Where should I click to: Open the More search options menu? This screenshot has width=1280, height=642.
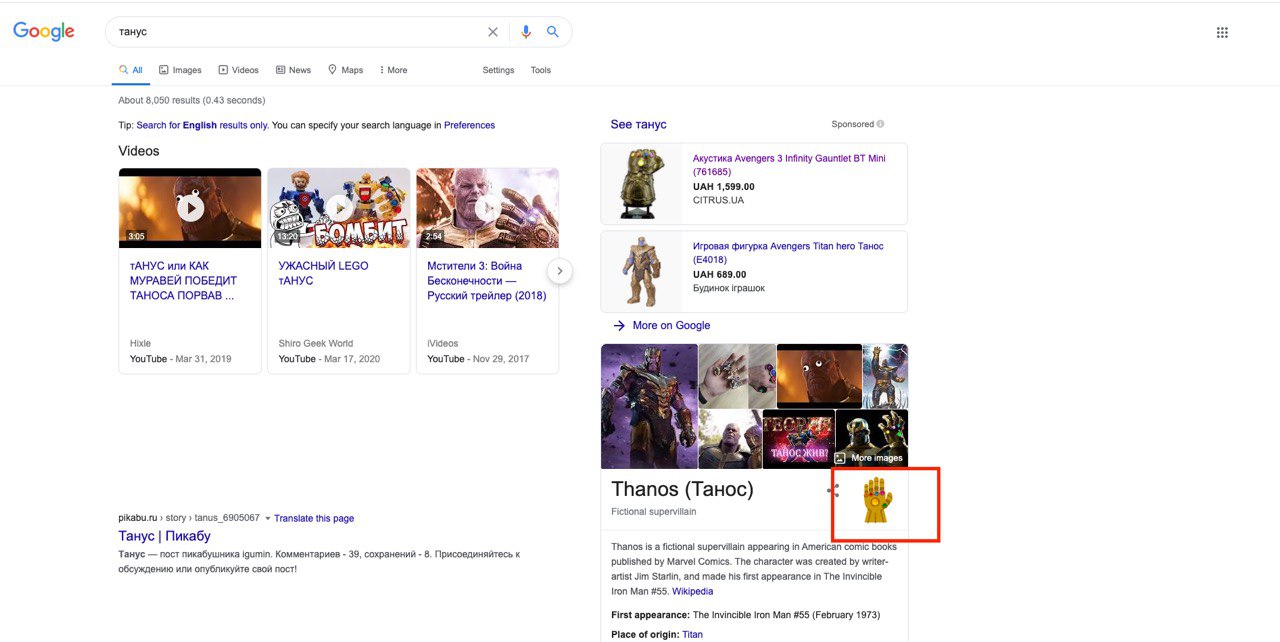coord(393,70)
